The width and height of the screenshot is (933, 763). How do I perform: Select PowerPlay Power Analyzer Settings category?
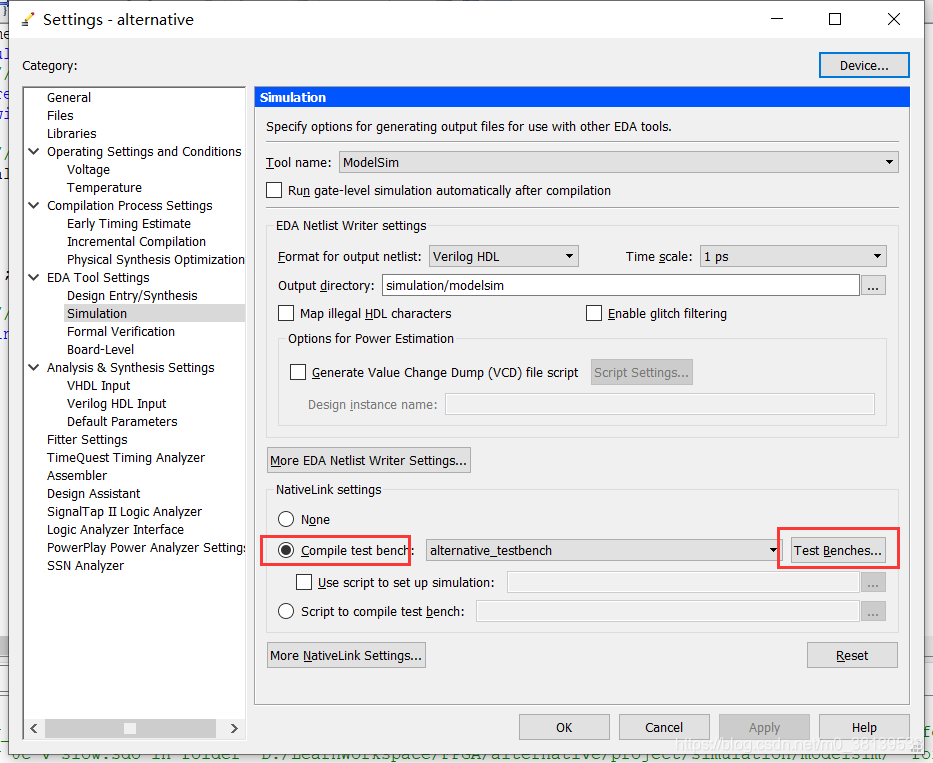tap(146, 547)
